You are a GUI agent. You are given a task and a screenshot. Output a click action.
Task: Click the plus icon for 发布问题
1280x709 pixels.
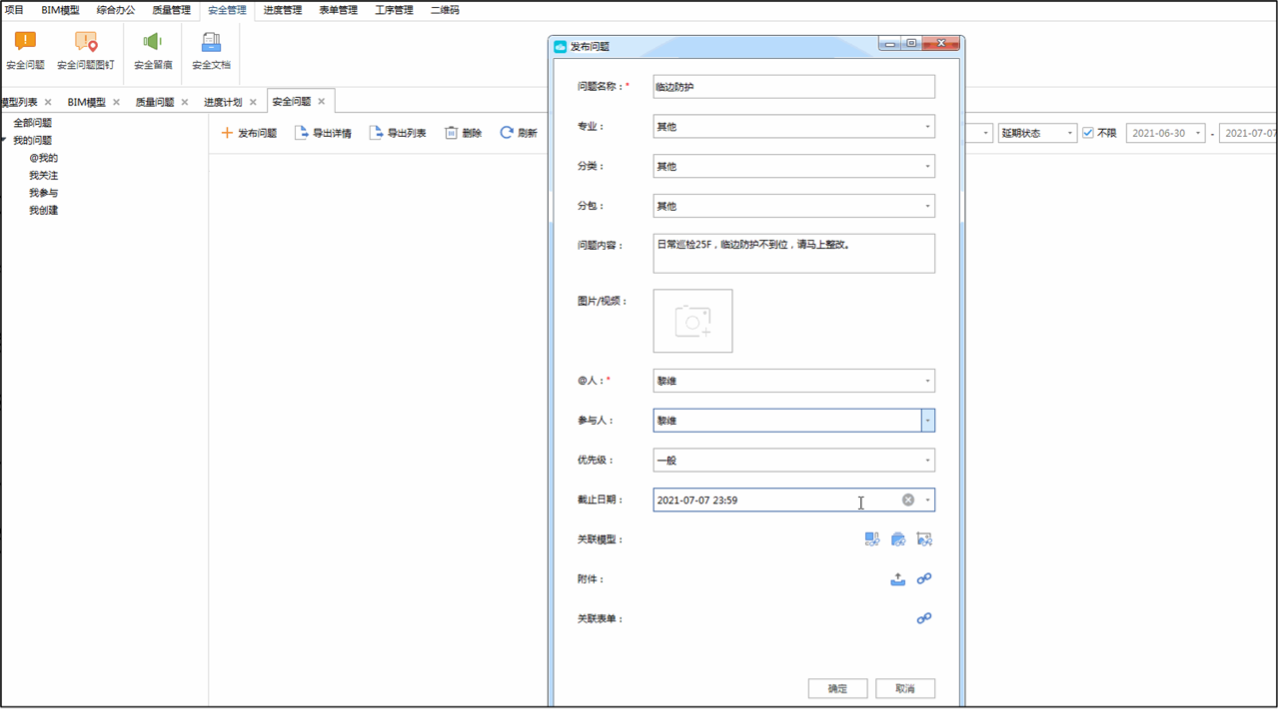pyautogui.click(x=227, y=132)
